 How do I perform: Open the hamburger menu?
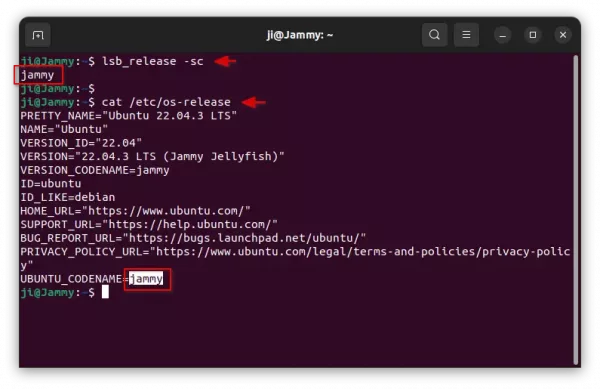coord(466,35)
